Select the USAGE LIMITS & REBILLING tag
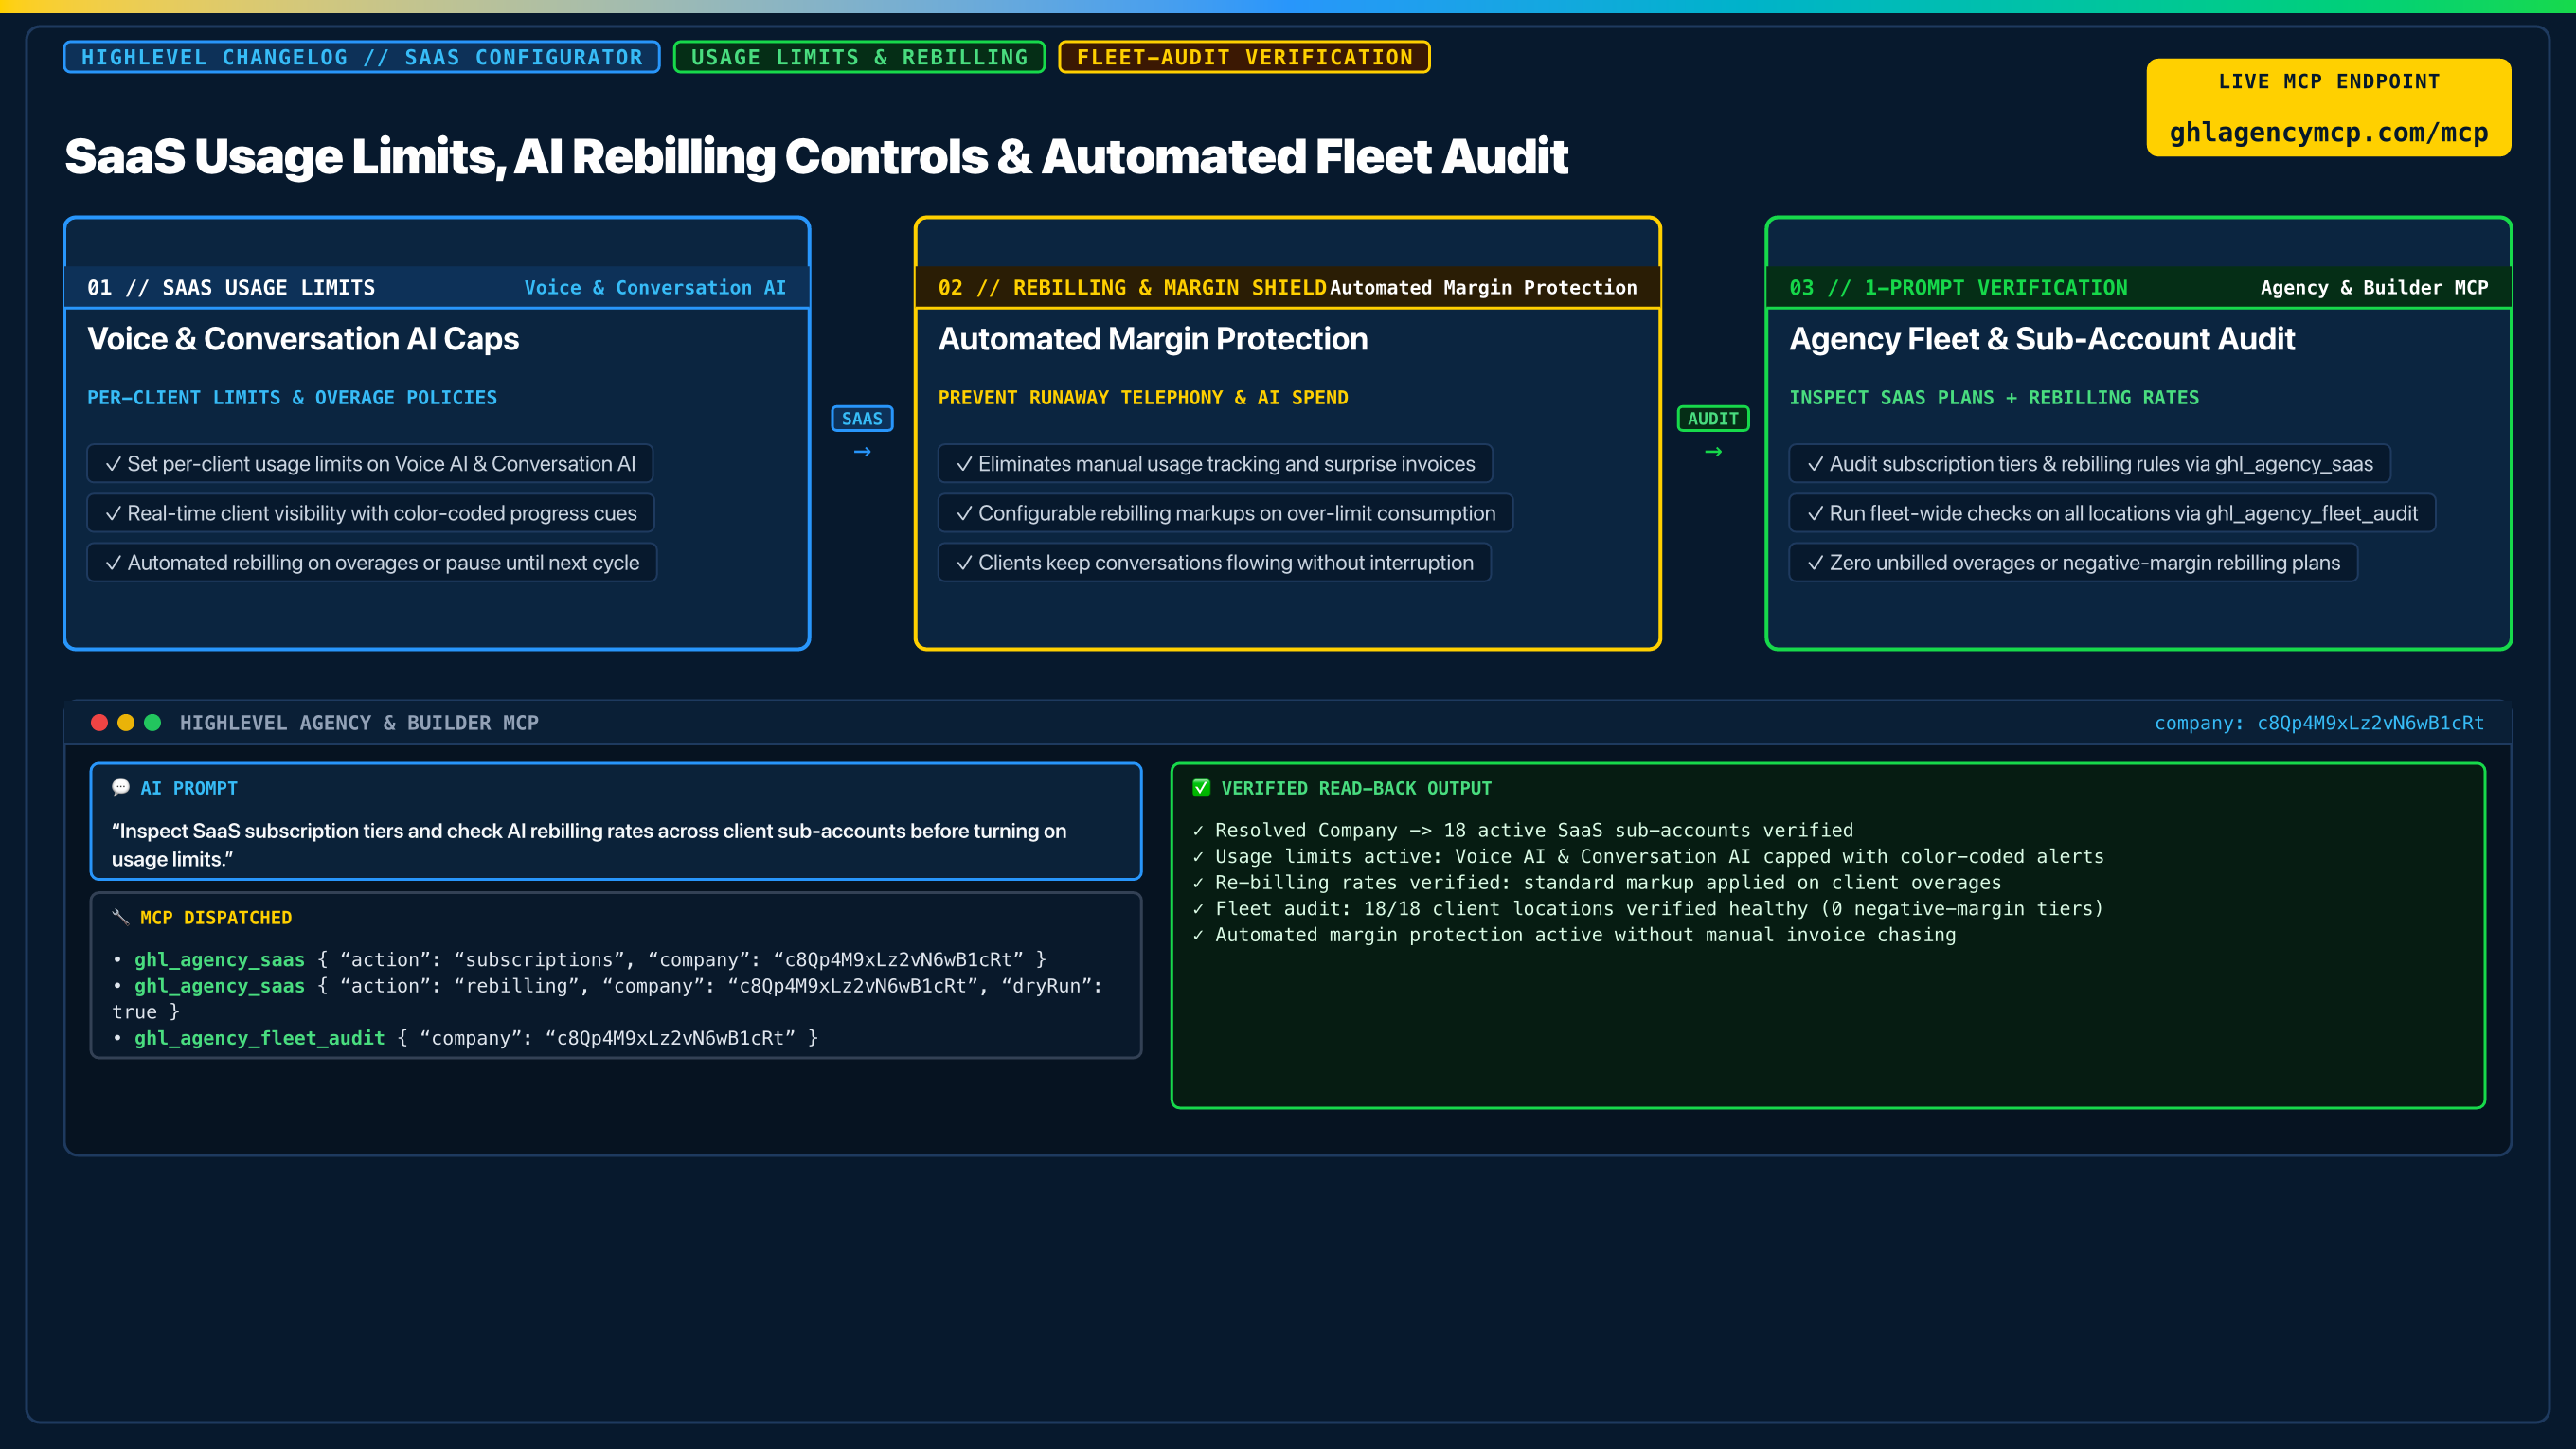 [x=859, y=57]
